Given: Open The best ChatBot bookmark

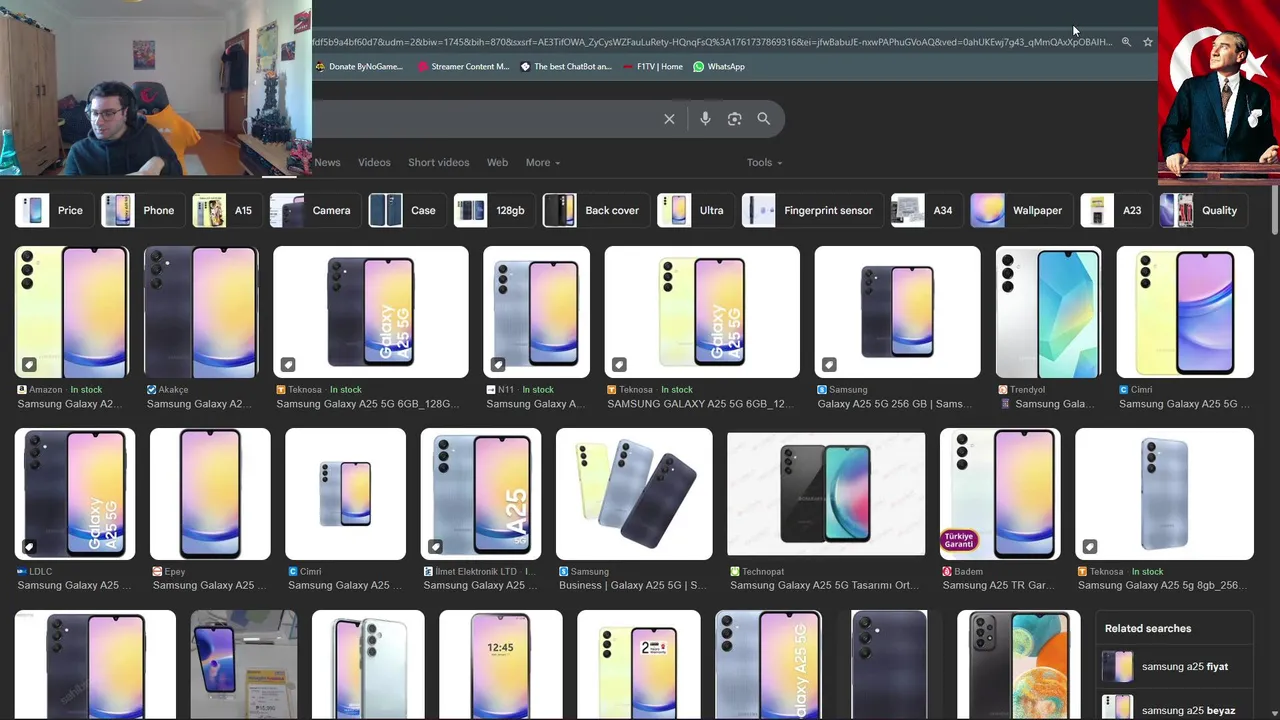Looking at the screenshot, I should (566, 67).
